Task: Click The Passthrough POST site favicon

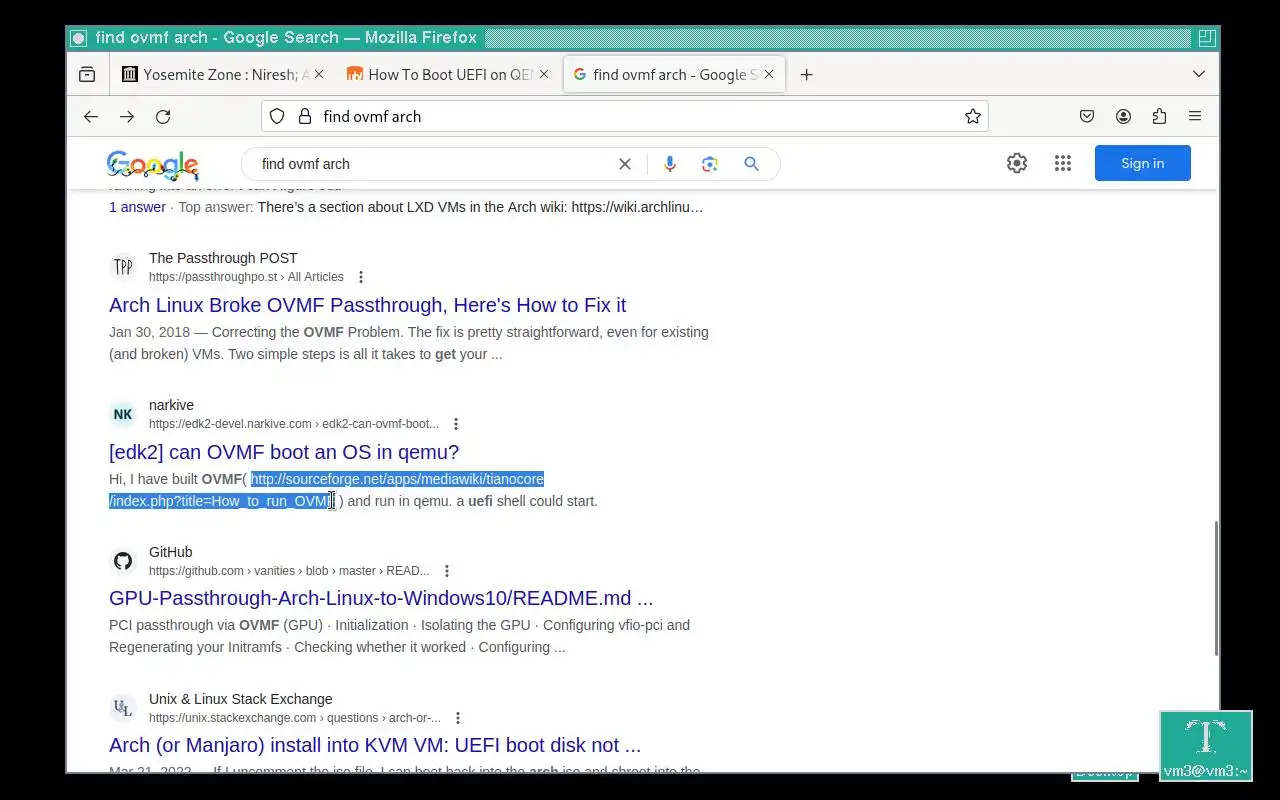Action: [x=123, y=267]
